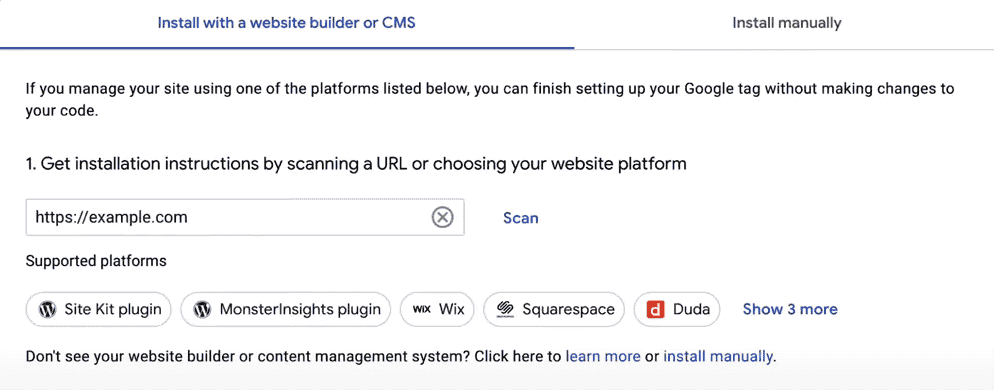
Task: Click the red Duda logo icon
Action: point(655,309)
